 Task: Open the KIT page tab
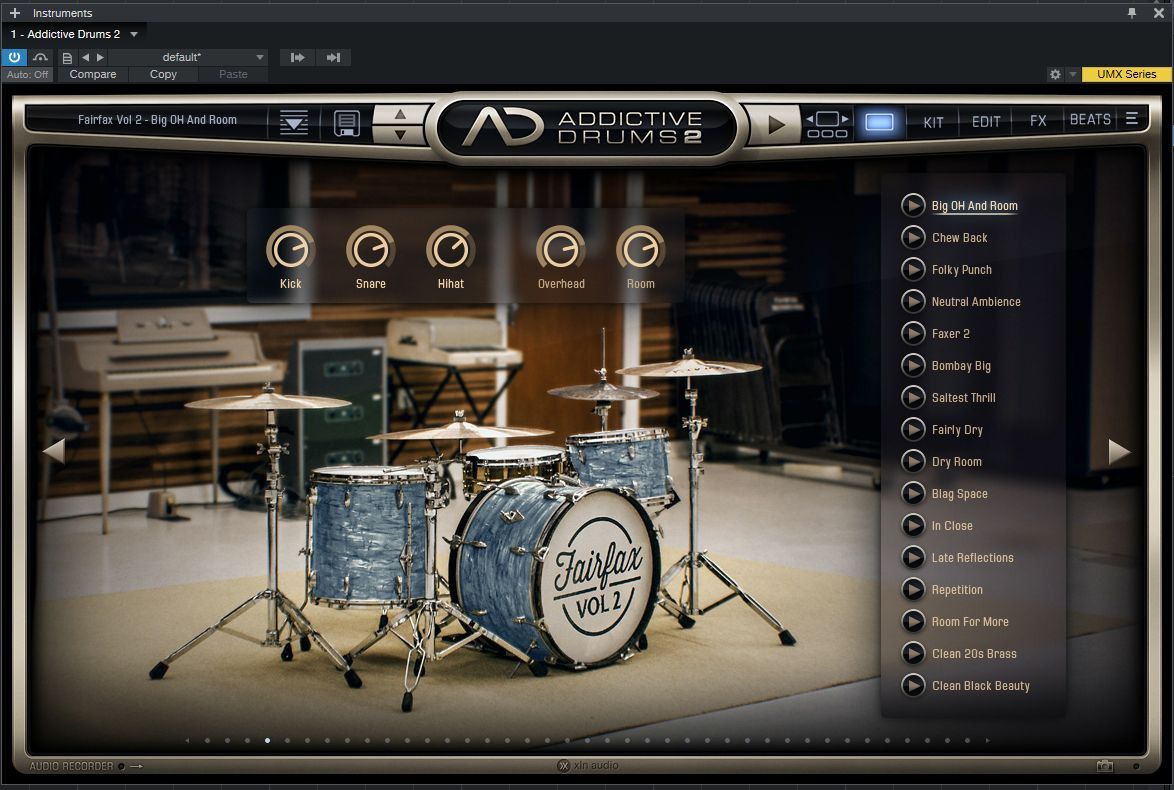[x=933, y=121]
